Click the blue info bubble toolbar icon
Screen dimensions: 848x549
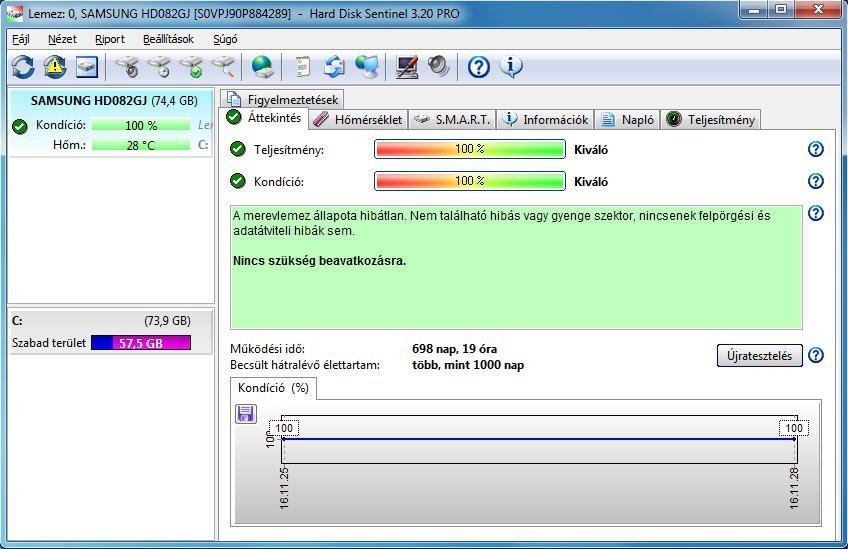pos(511,67)
